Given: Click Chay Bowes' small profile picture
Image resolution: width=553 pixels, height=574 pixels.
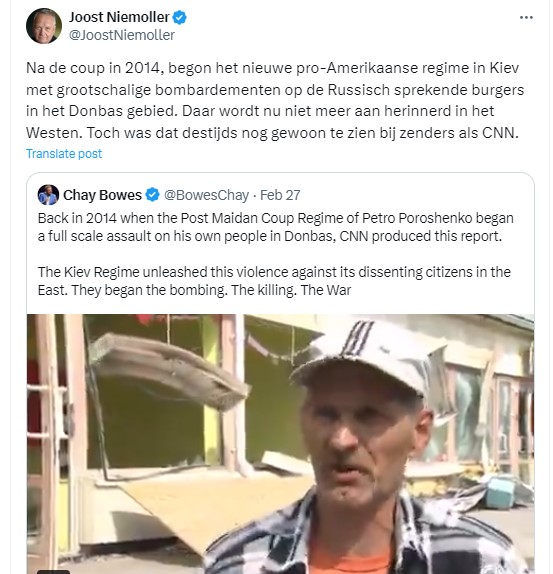Looking at the screenshot, I should coord(48,195).
